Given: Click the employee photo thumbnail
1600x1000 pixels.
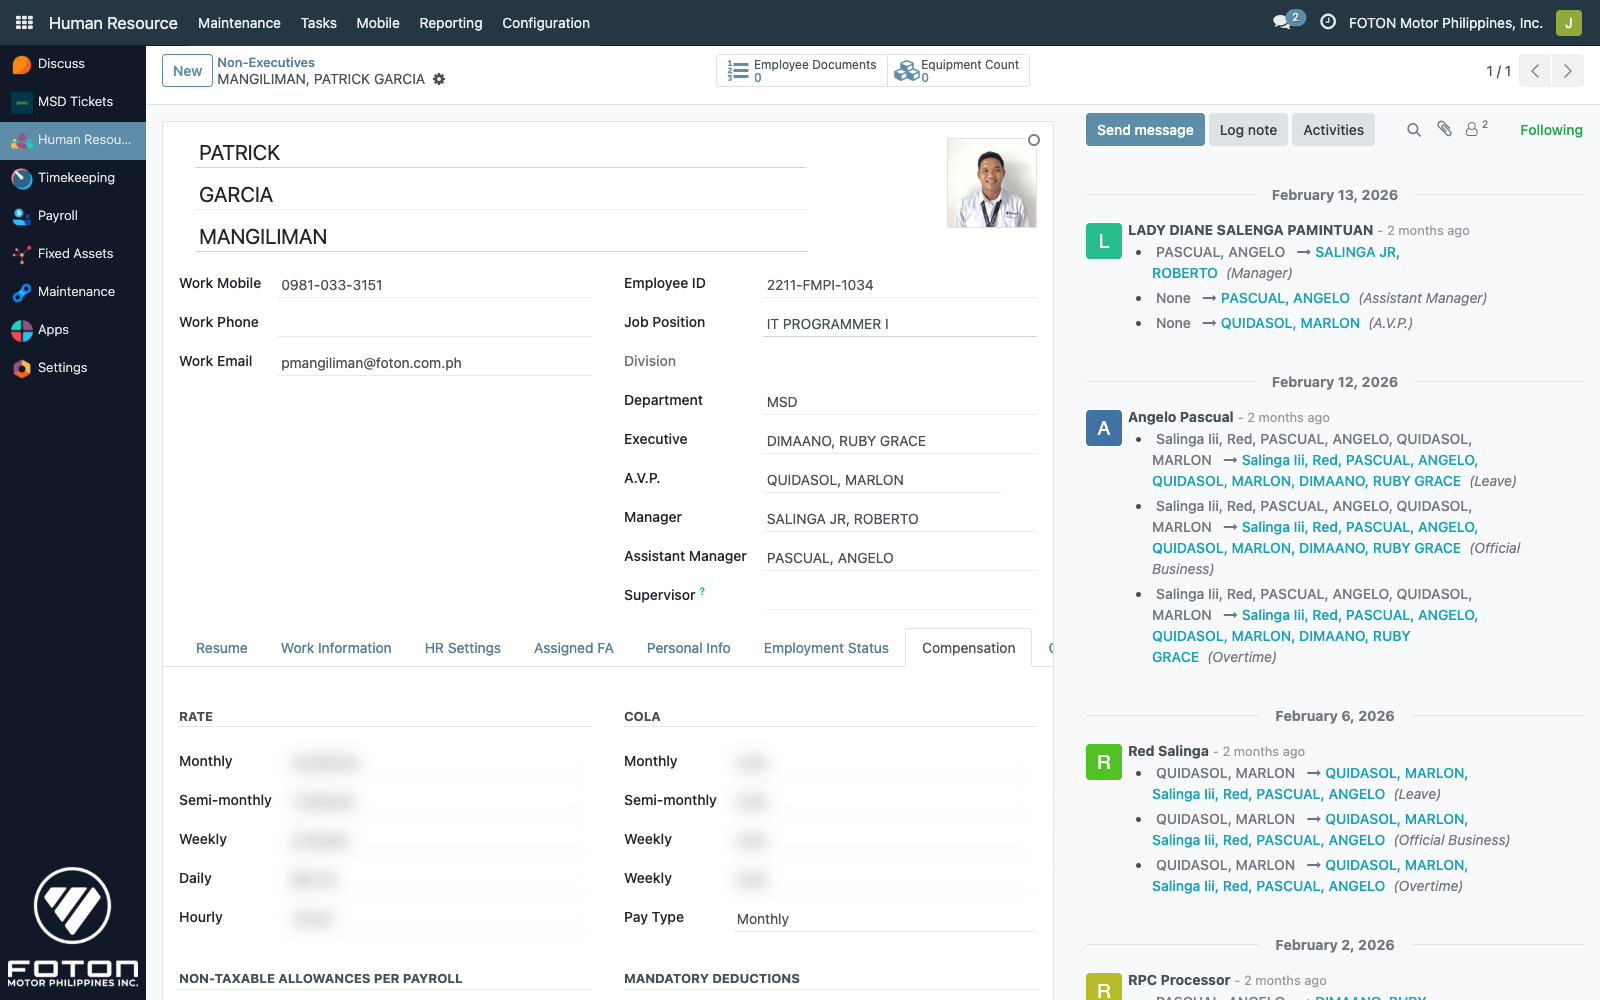Looking at the screenshot, I should pos(991,183).
